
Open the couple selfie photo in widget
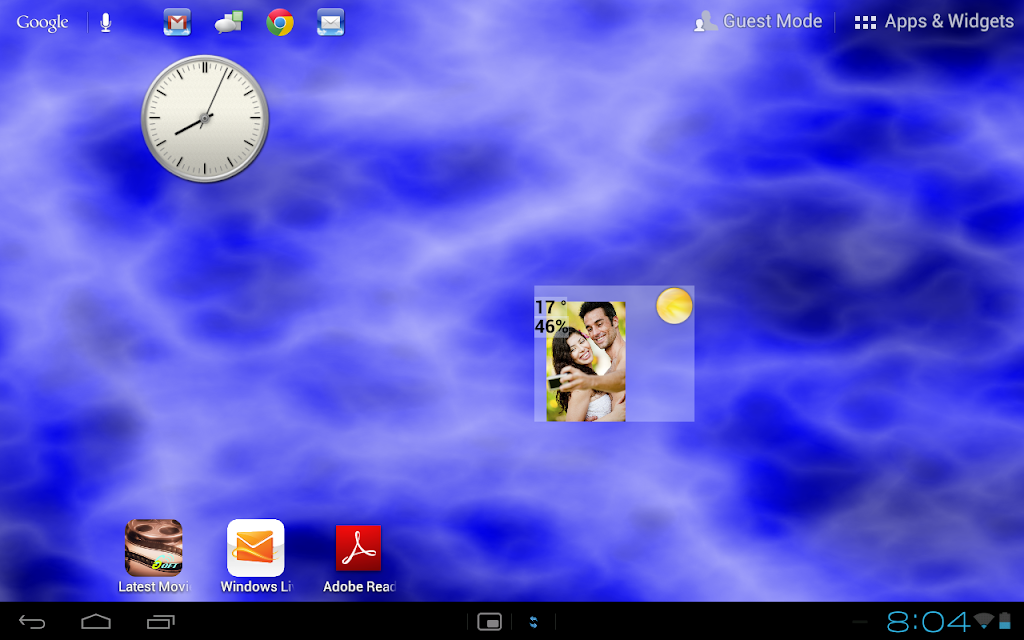click(x=586, y=361)
